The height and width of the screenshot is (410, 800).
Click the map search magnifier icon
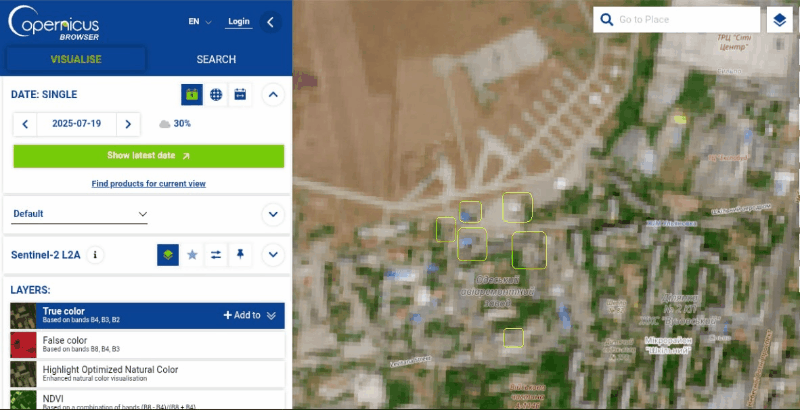(x=606, y=20)
